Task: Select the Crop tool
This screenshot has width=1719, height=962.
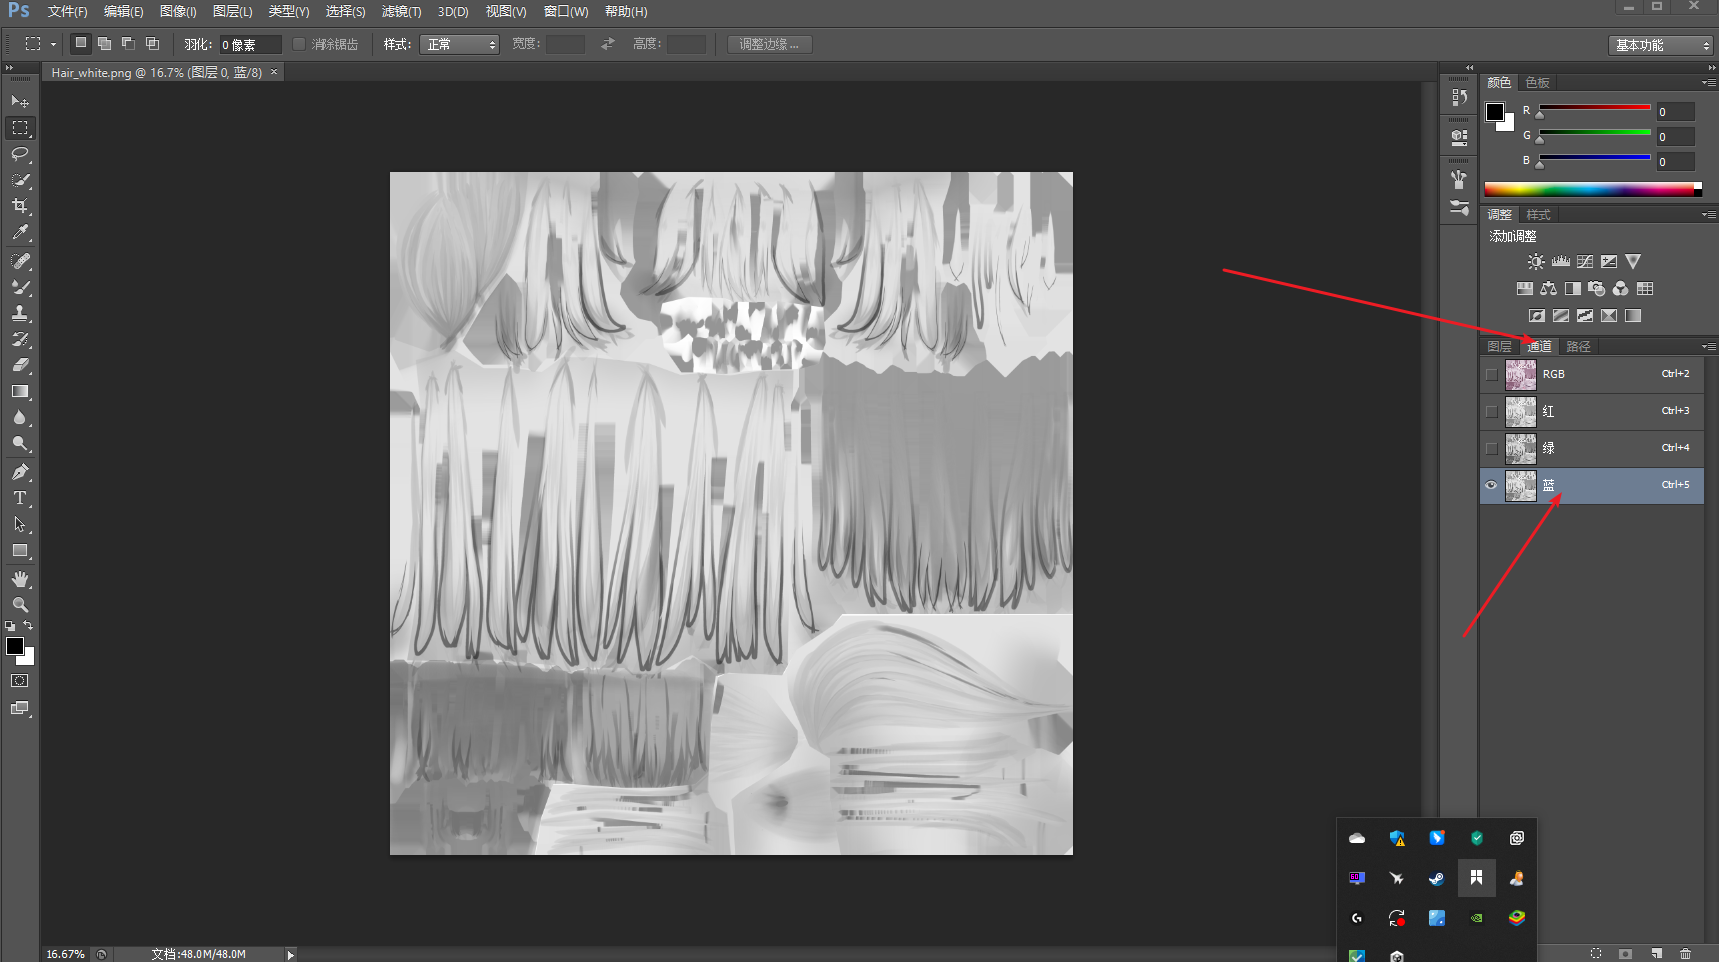Action: [x=20, y=206]
